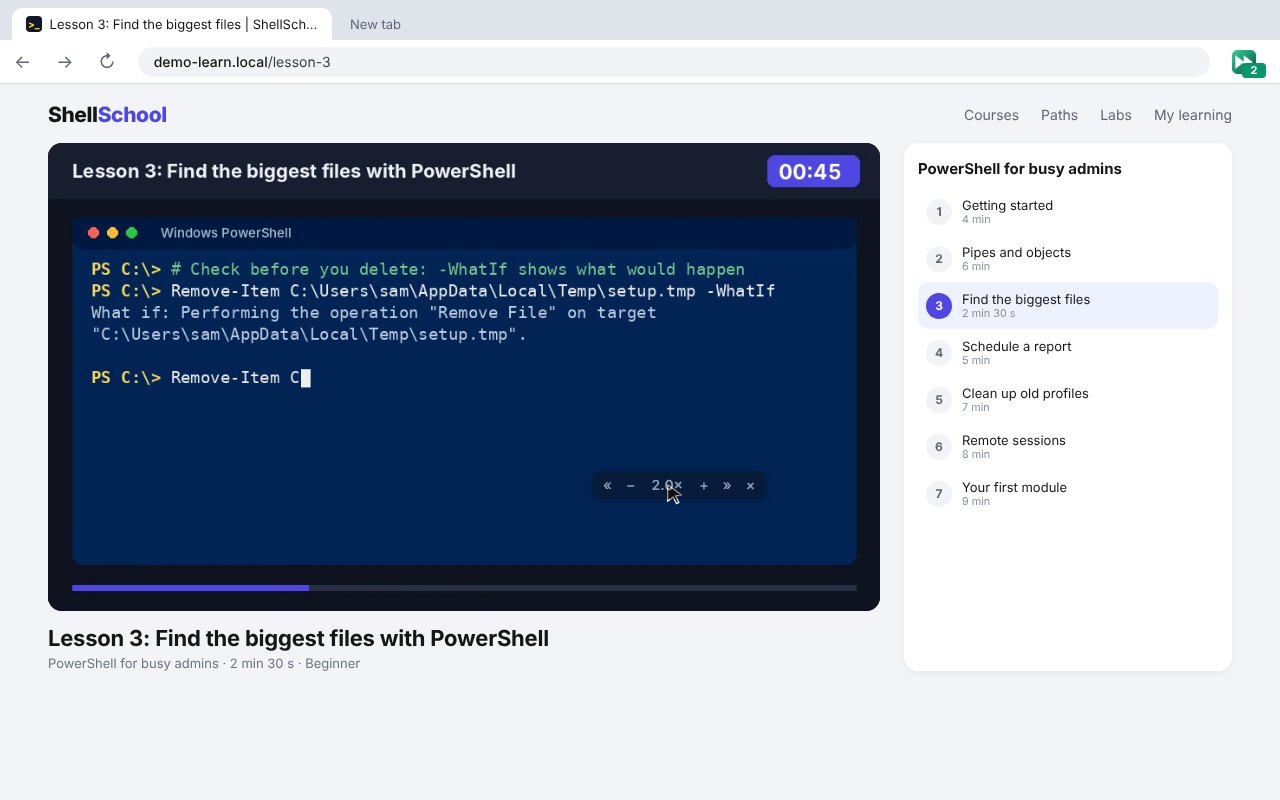Click the 2.0× speed indicator
1280x800 pixels.
click(x=667, y=486)
